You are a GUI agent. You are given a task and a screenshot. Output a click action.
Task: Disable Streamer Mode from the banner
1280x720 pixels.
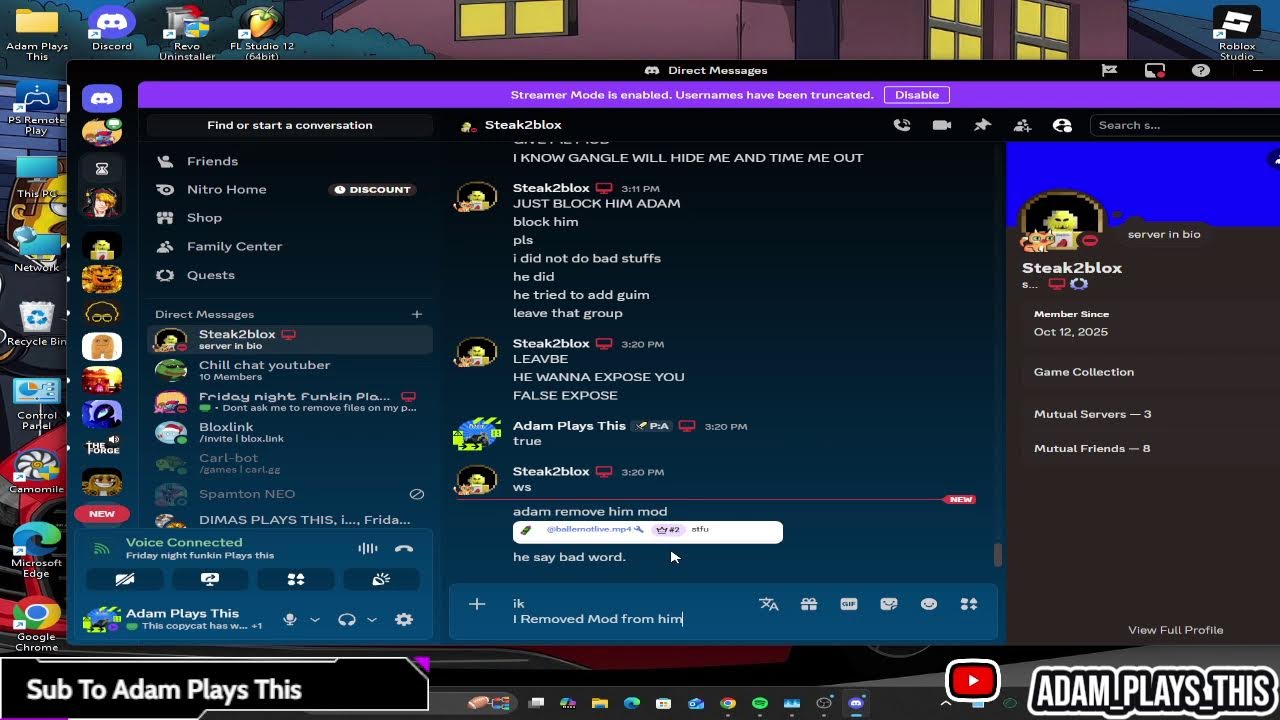pos(916,95)
